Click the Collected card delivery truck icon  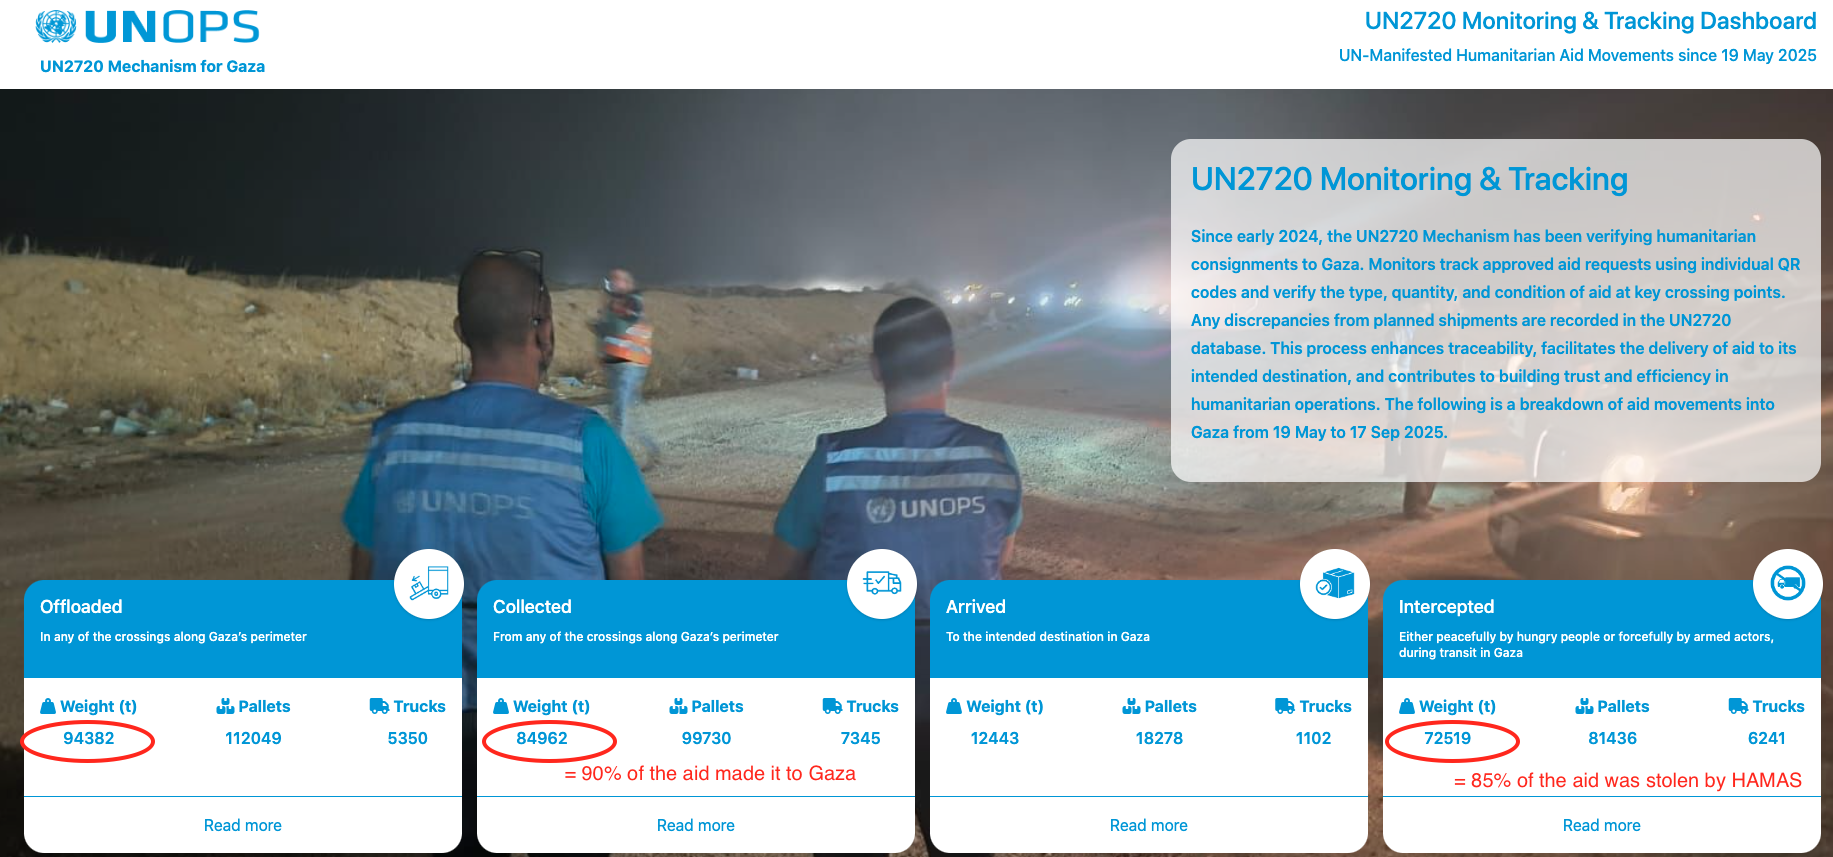(x=882, y=584)
